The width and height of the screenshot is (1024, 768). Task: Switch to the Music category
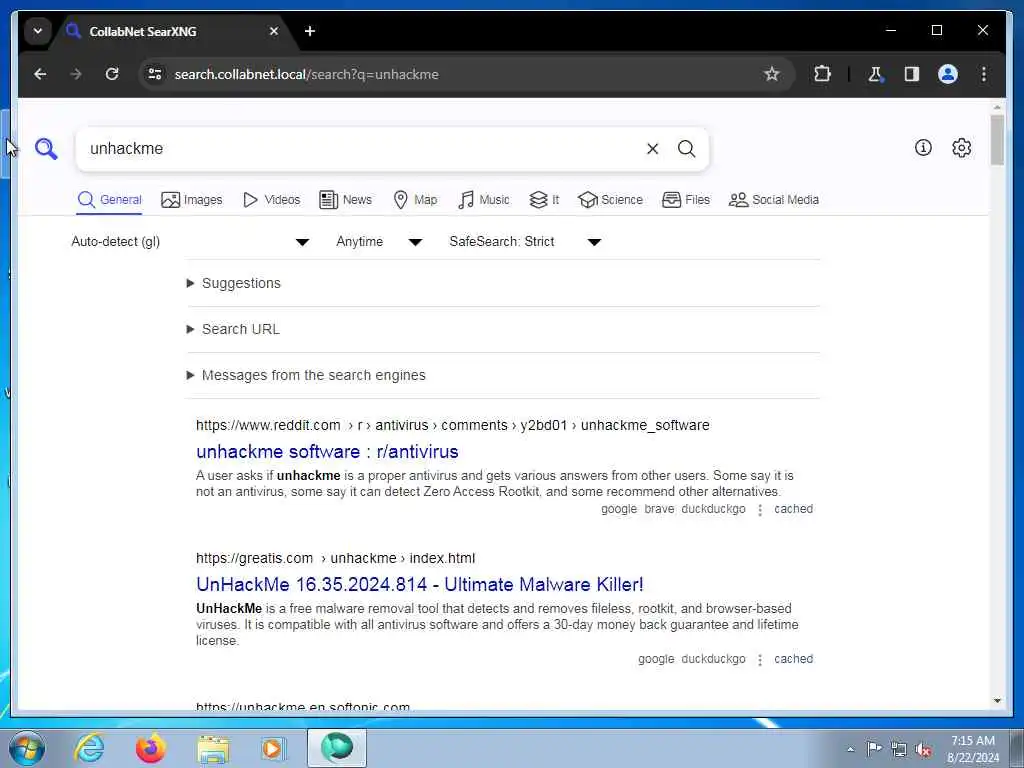pyautogui.click(x=484, y=200)
